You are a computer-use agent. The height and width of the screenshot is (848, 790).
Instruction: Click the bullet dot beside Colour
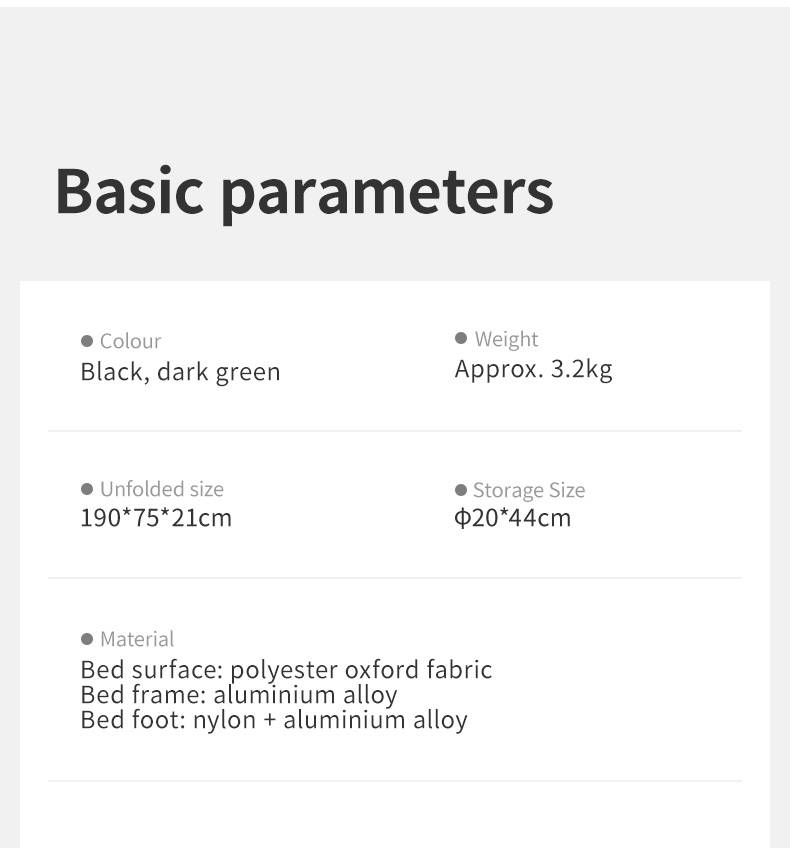pos(87,341)
